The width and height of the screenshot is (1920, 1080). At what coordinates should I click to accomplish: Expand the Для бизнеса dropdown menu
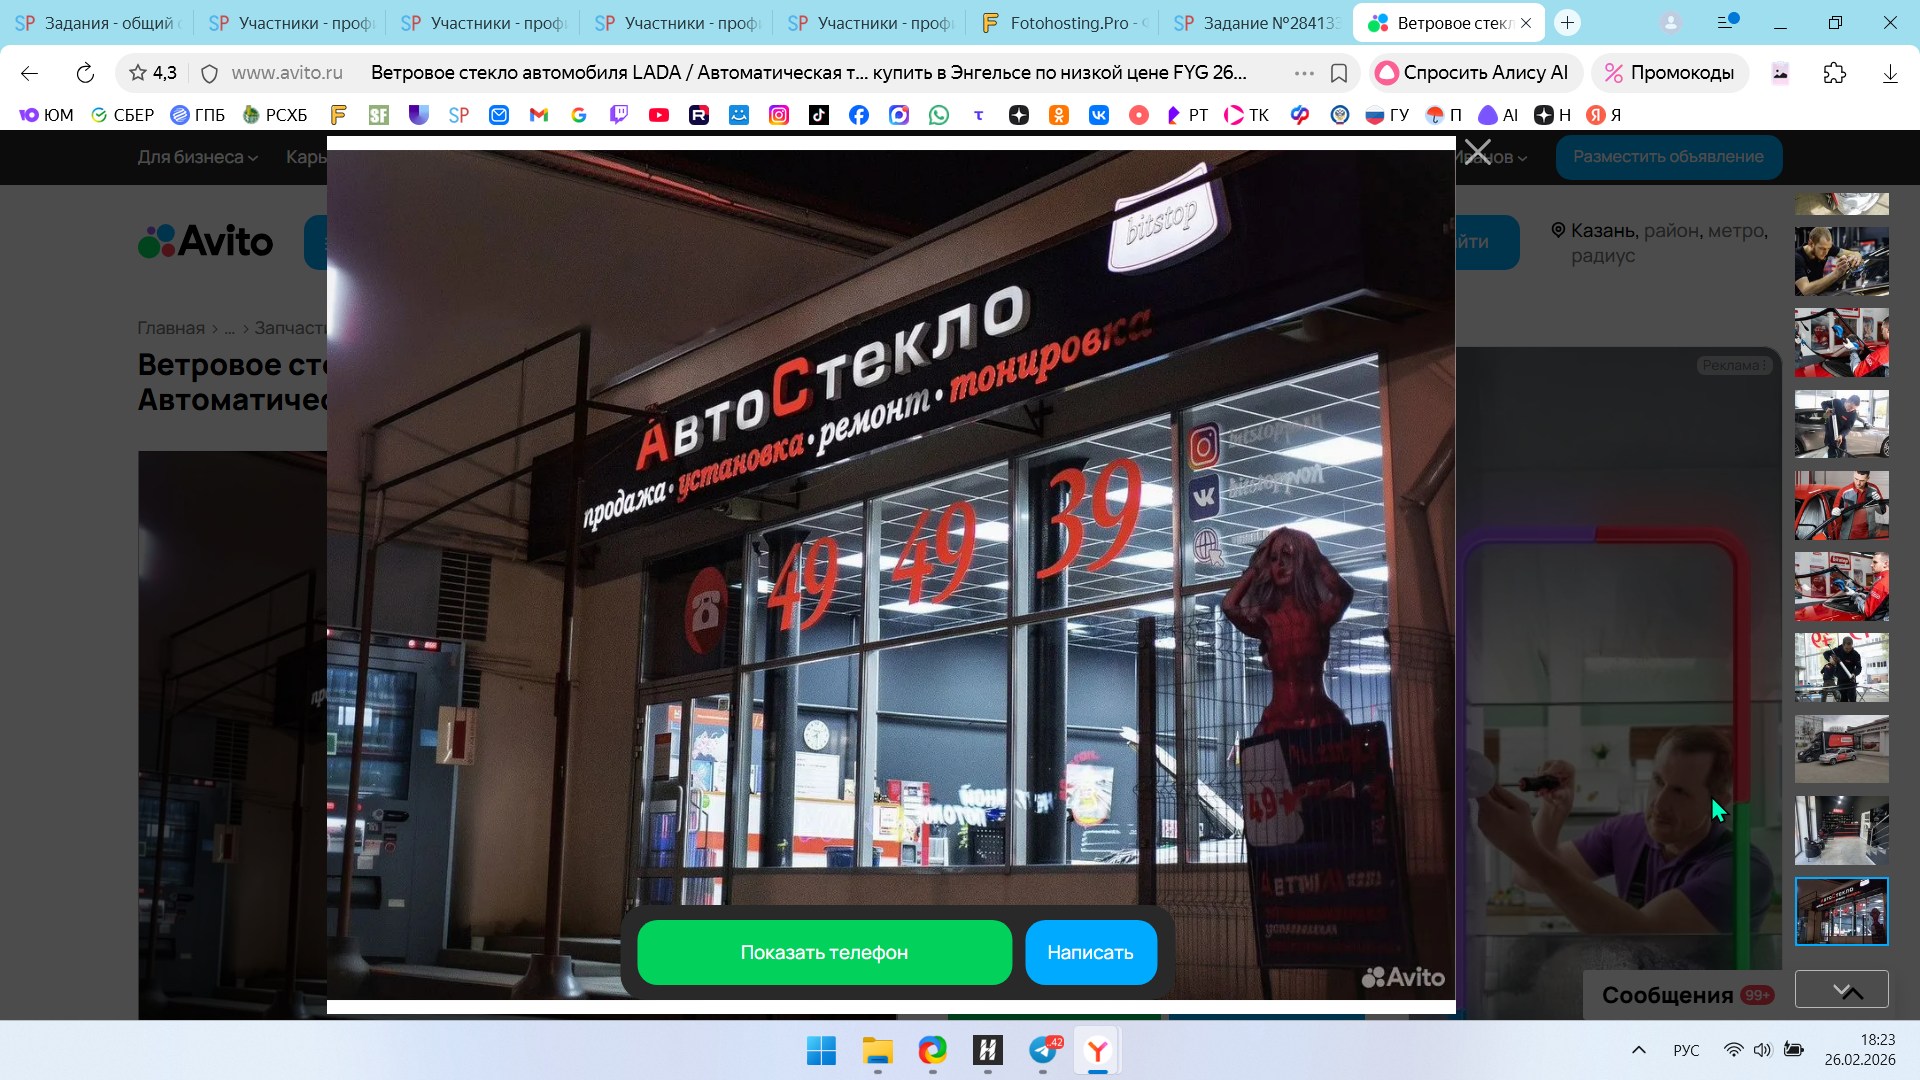(x=197, y=157)
